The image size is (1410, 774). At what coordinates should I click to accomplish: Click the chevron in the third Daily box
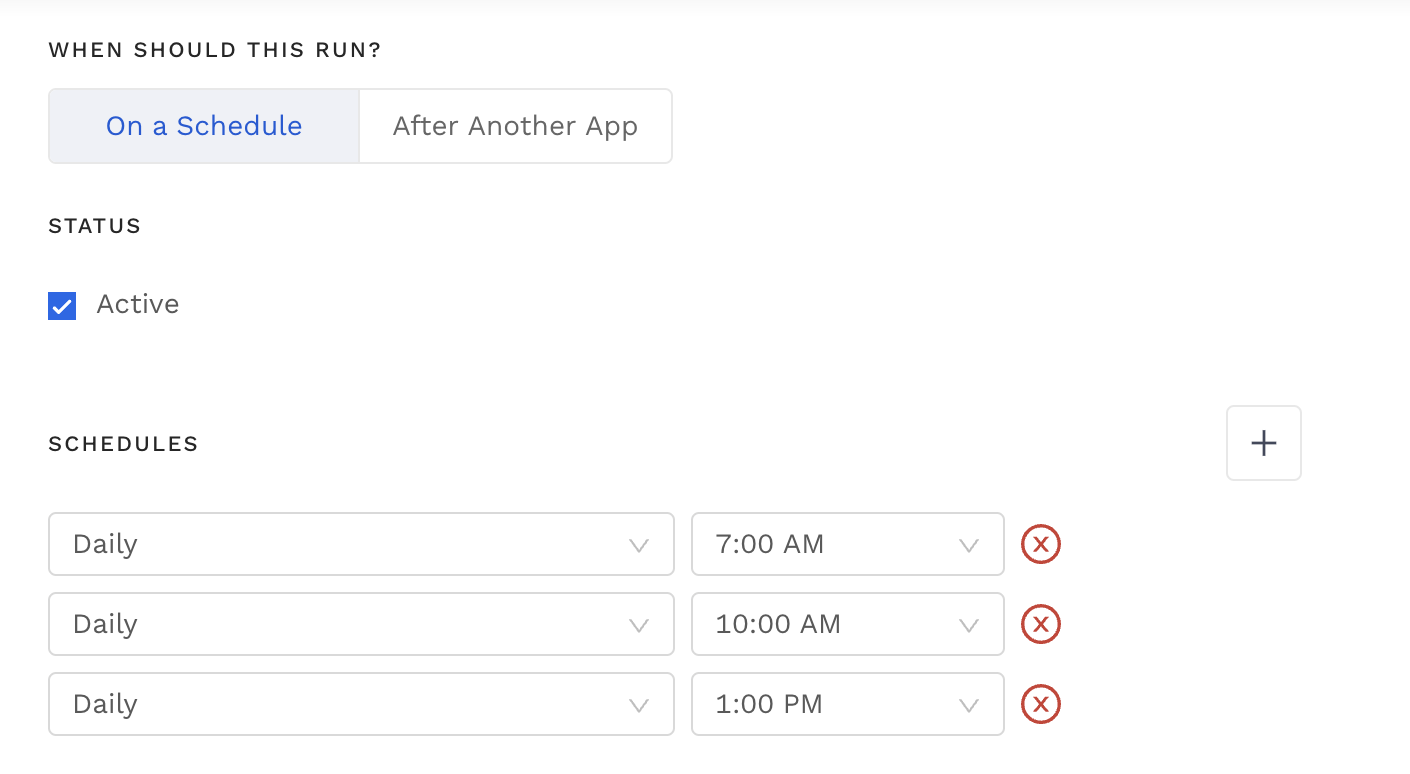638,705
